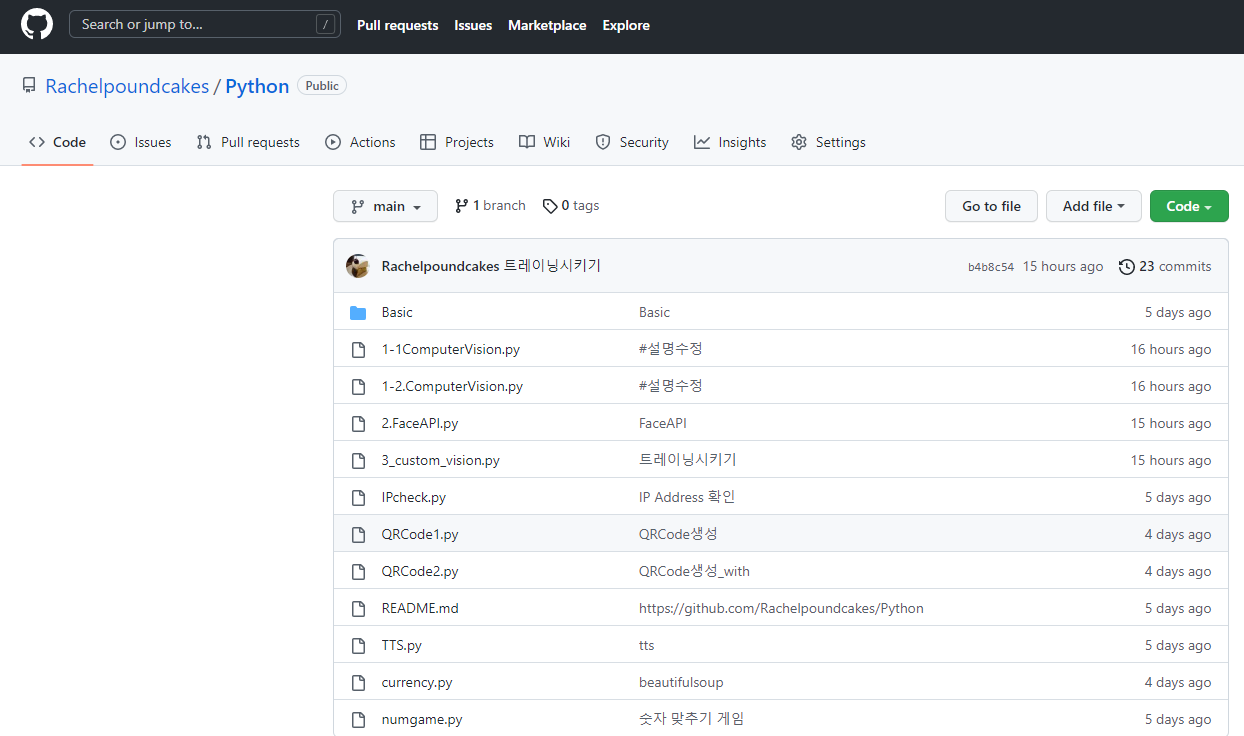Image resolution: width=1244 pixels, height=736 pixels.
Task: Open the Projects tab
Action: click(x=457, y=143)
